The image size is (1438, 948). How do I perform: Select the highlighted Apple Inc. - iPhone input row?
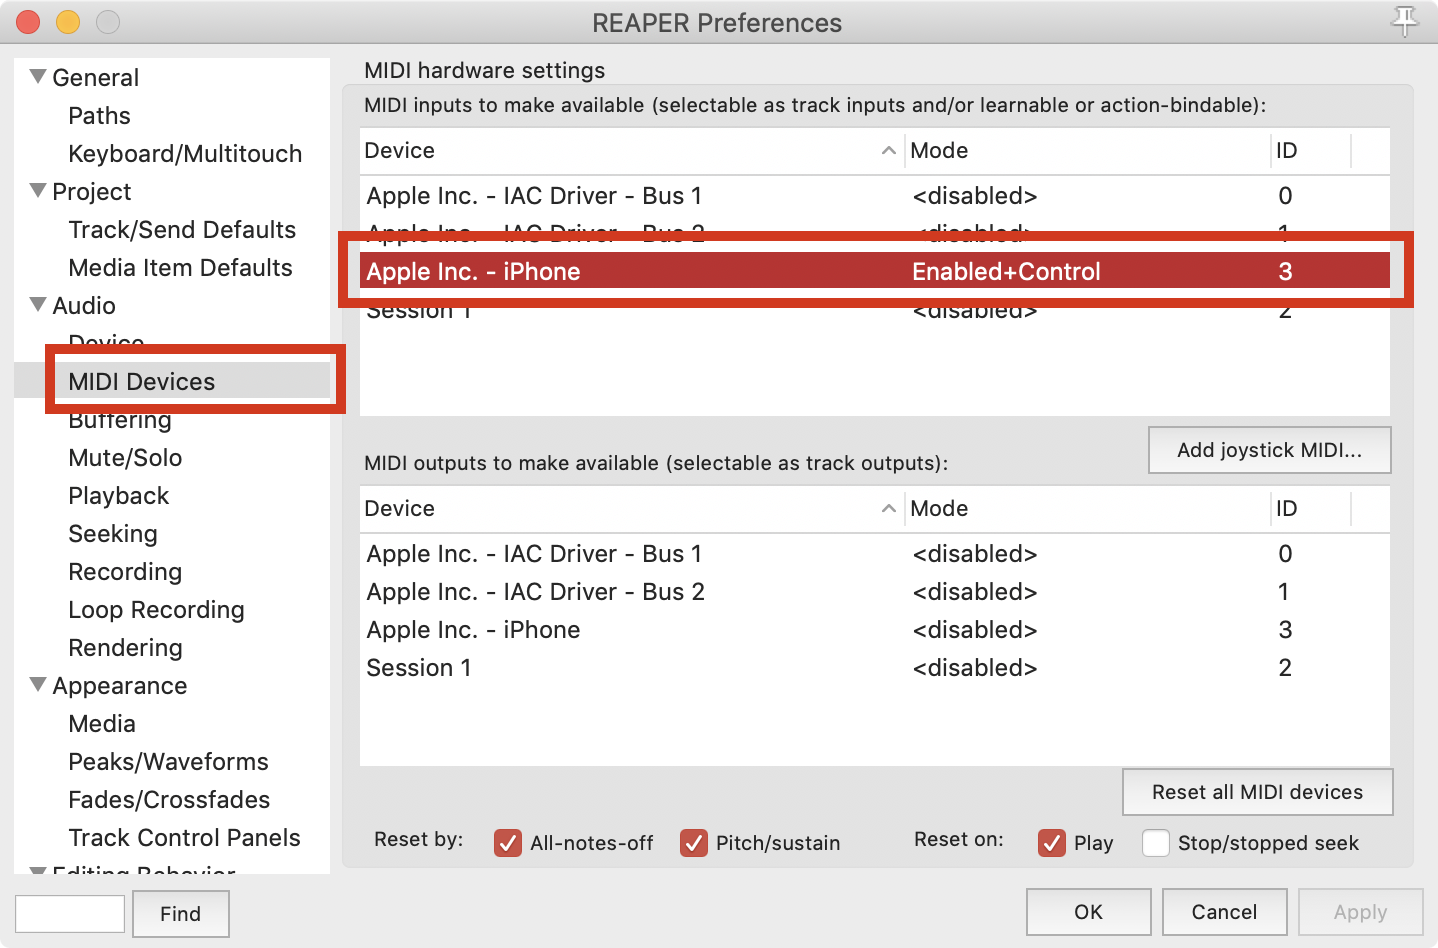875,272
